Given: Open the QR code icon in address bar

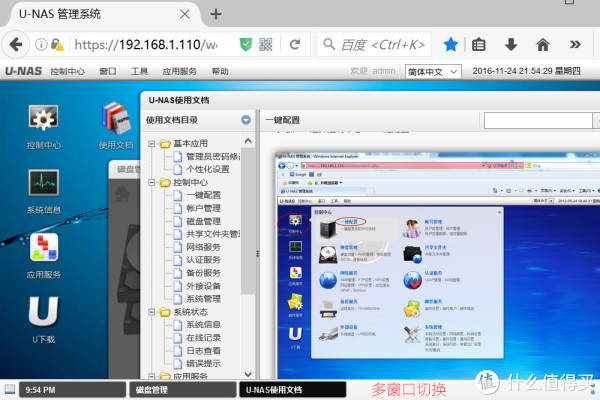Looking at the screenshot, I should click(x=266, y=44).
